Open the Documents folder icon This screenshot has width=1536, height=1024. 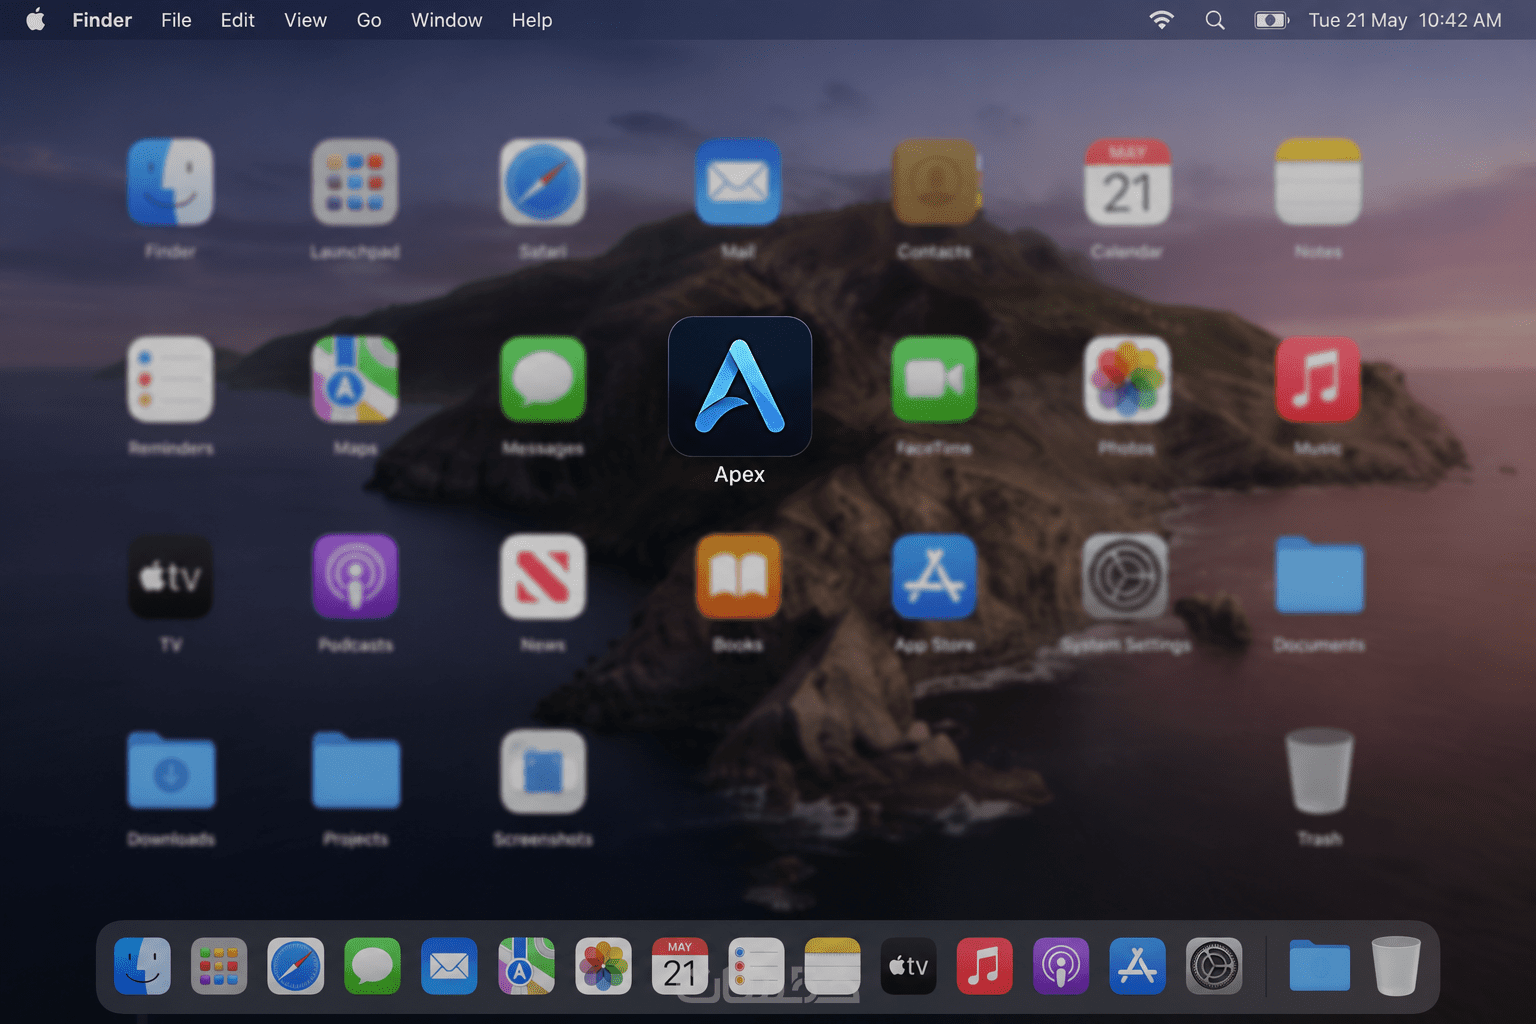click(1319, 575)
